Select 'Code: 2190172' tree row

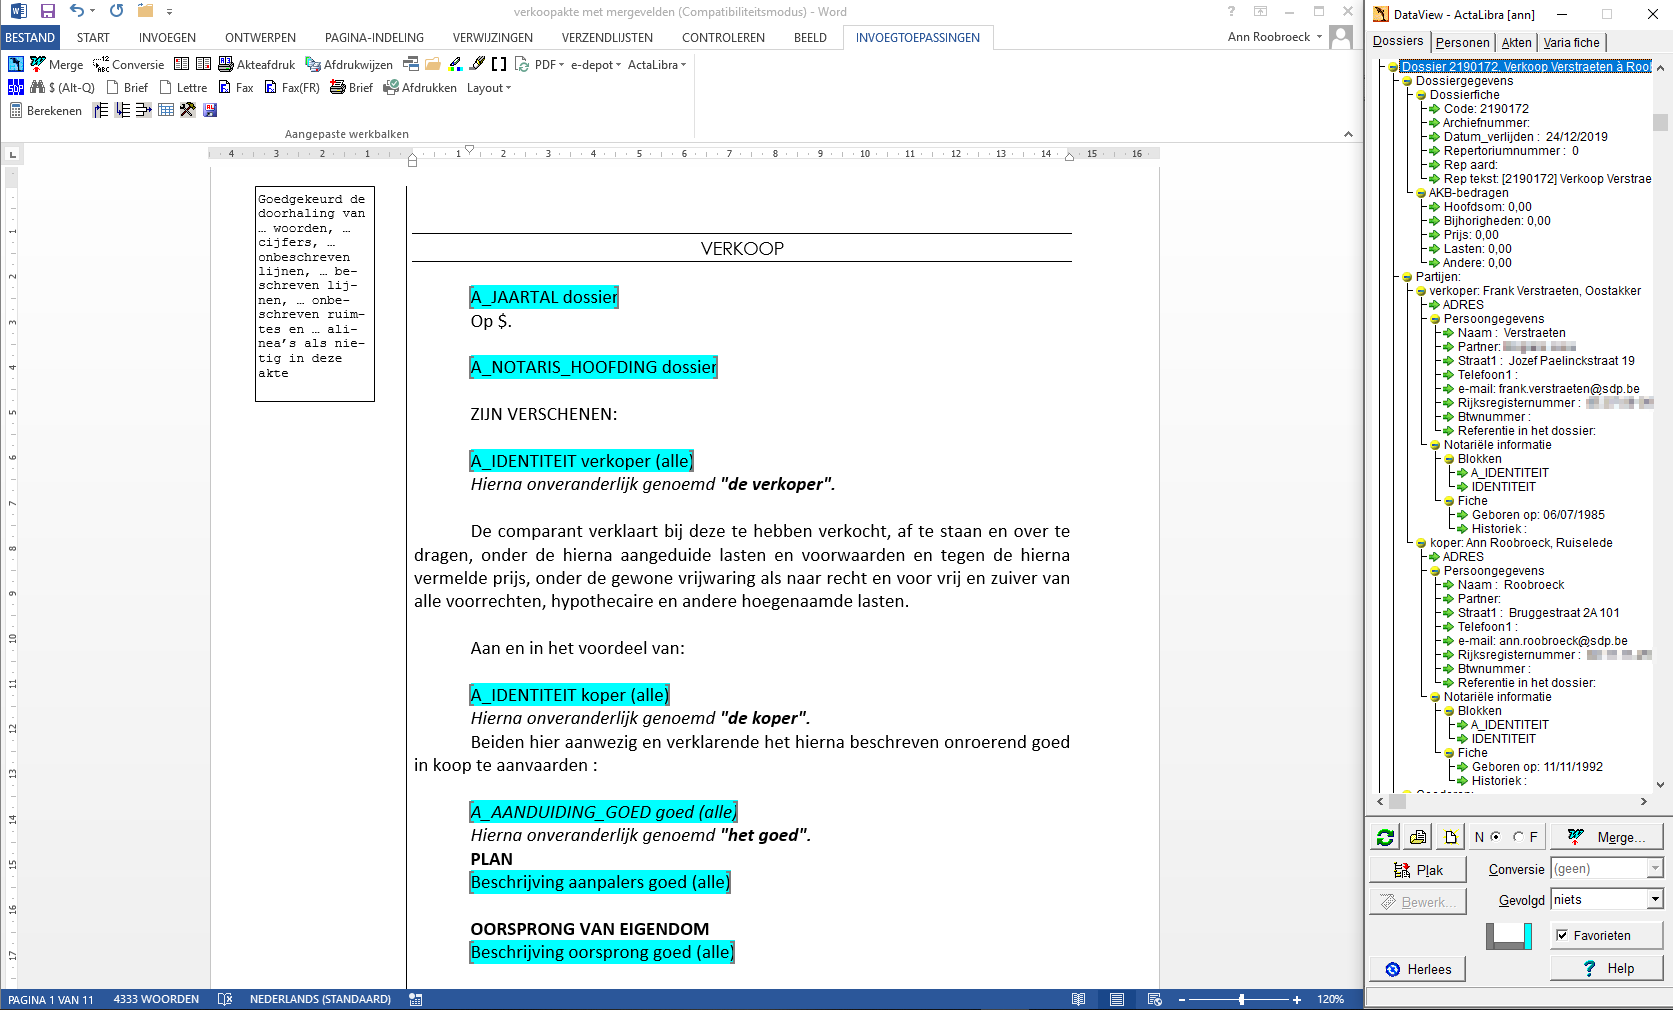pyautogui.click(x=1486, y=109)
